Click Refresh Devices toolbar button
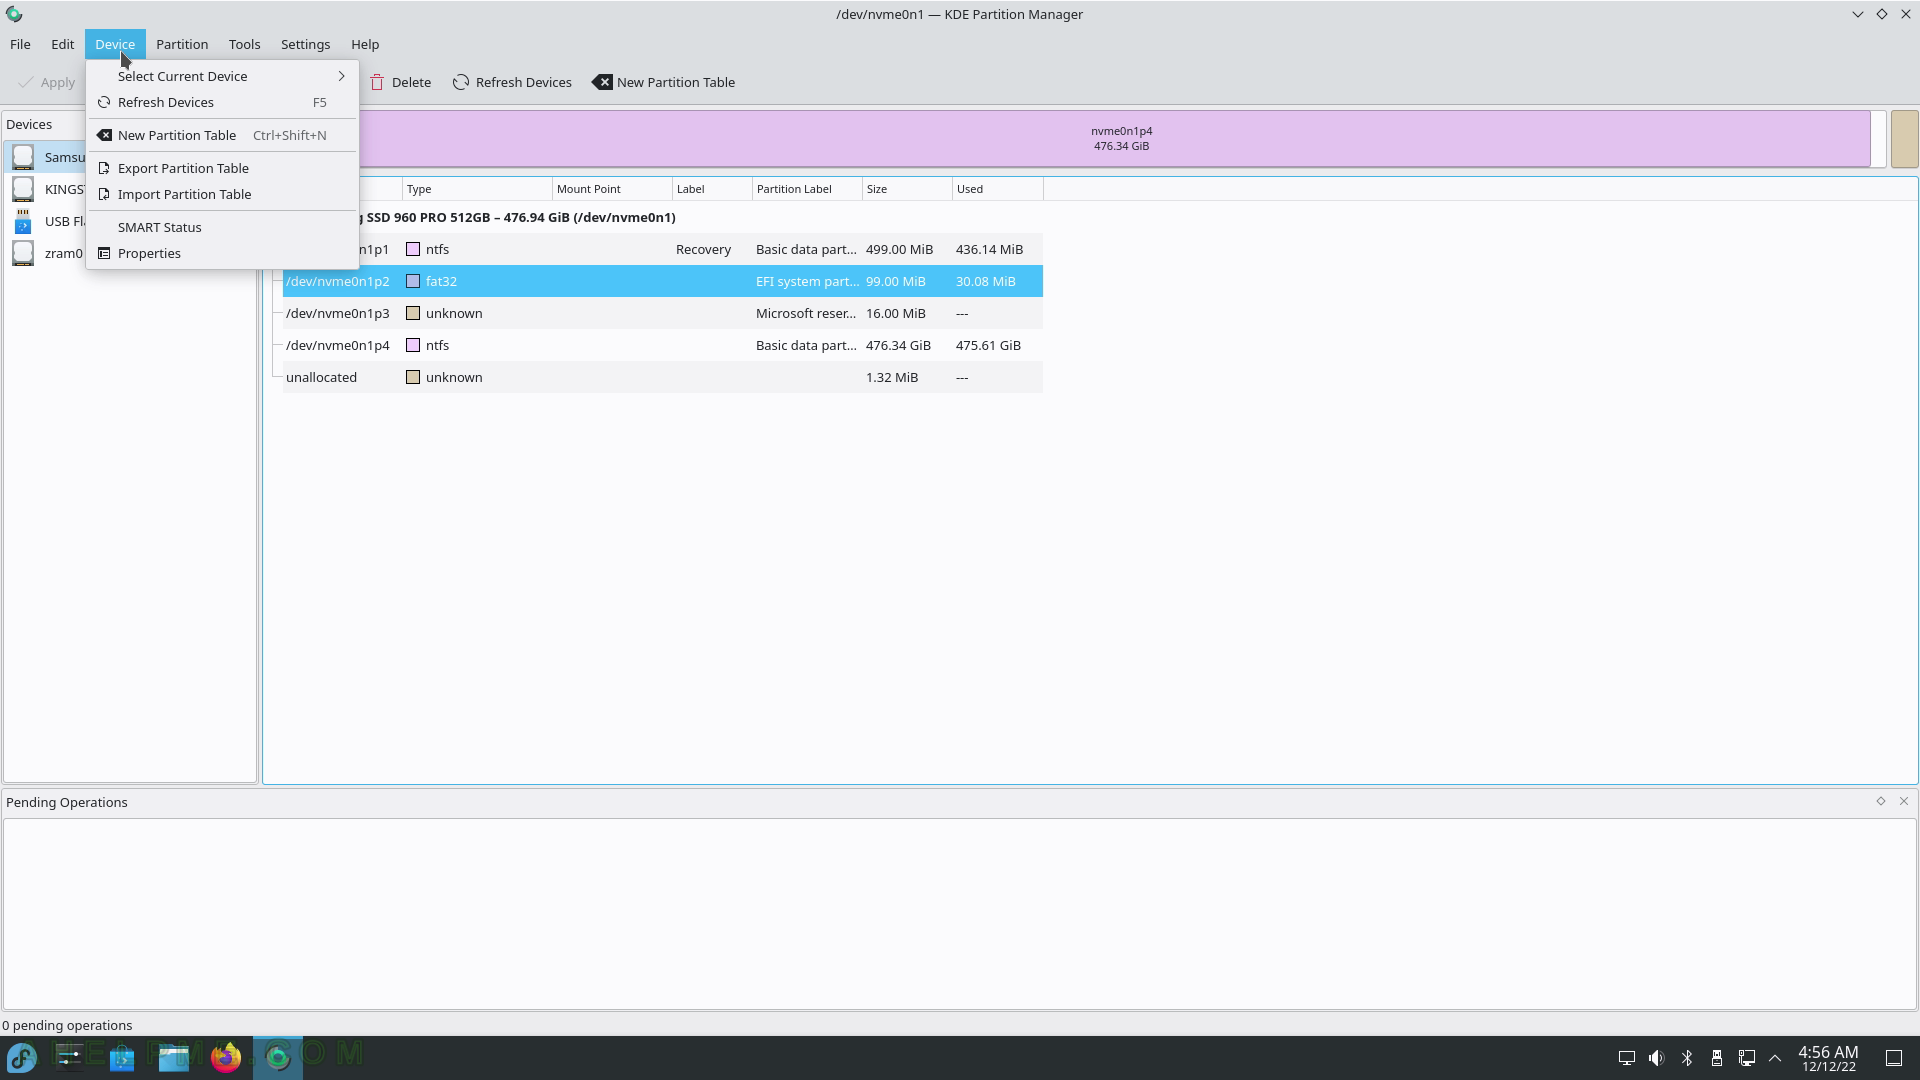1920x1080 pixels. (512, 82)
